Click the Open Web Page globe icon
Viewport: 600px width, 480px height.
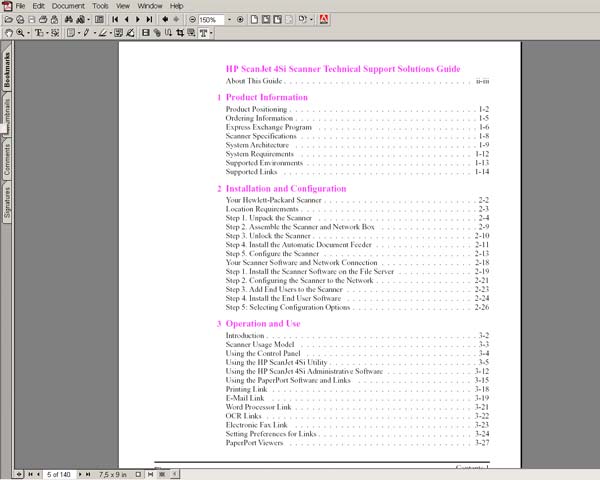point(20,20)
